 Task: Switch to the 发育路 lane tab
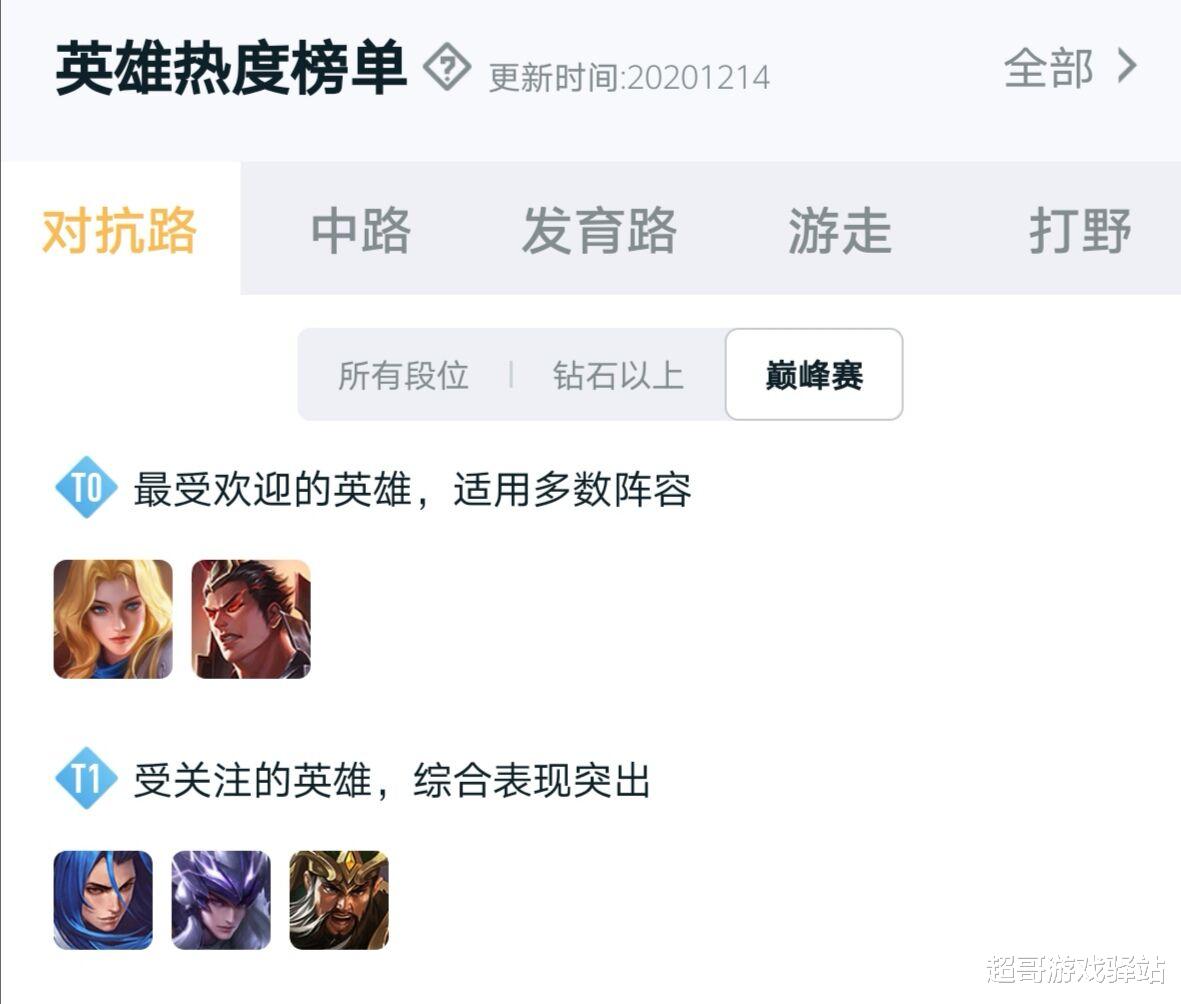600,229
